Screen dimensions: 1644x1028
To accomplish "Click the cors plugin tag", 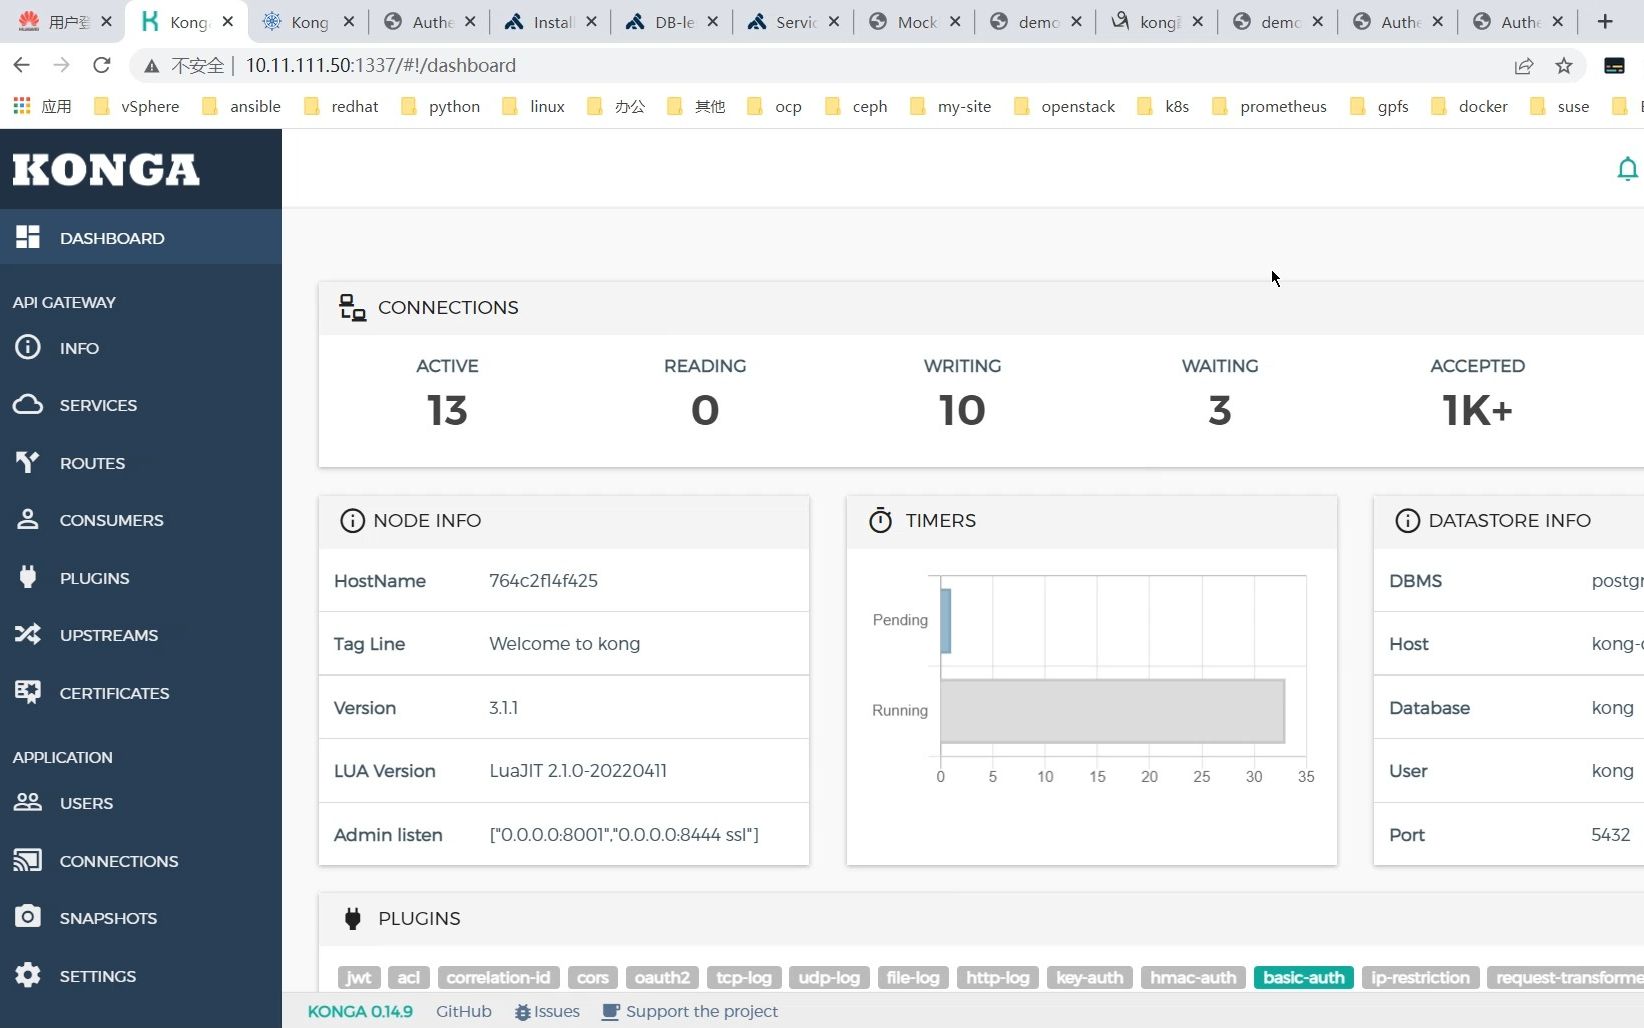I will click(593, 977).
